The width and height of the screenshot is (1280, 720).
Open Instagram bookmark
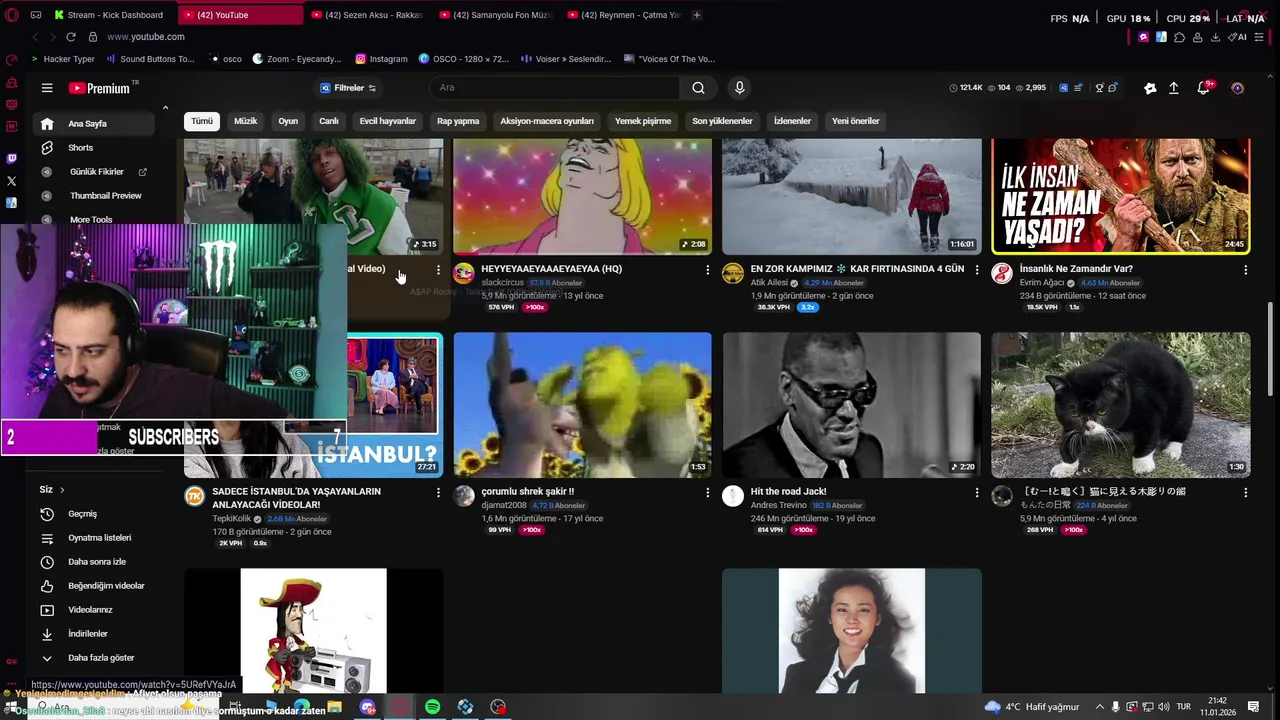tap(381, 59)
